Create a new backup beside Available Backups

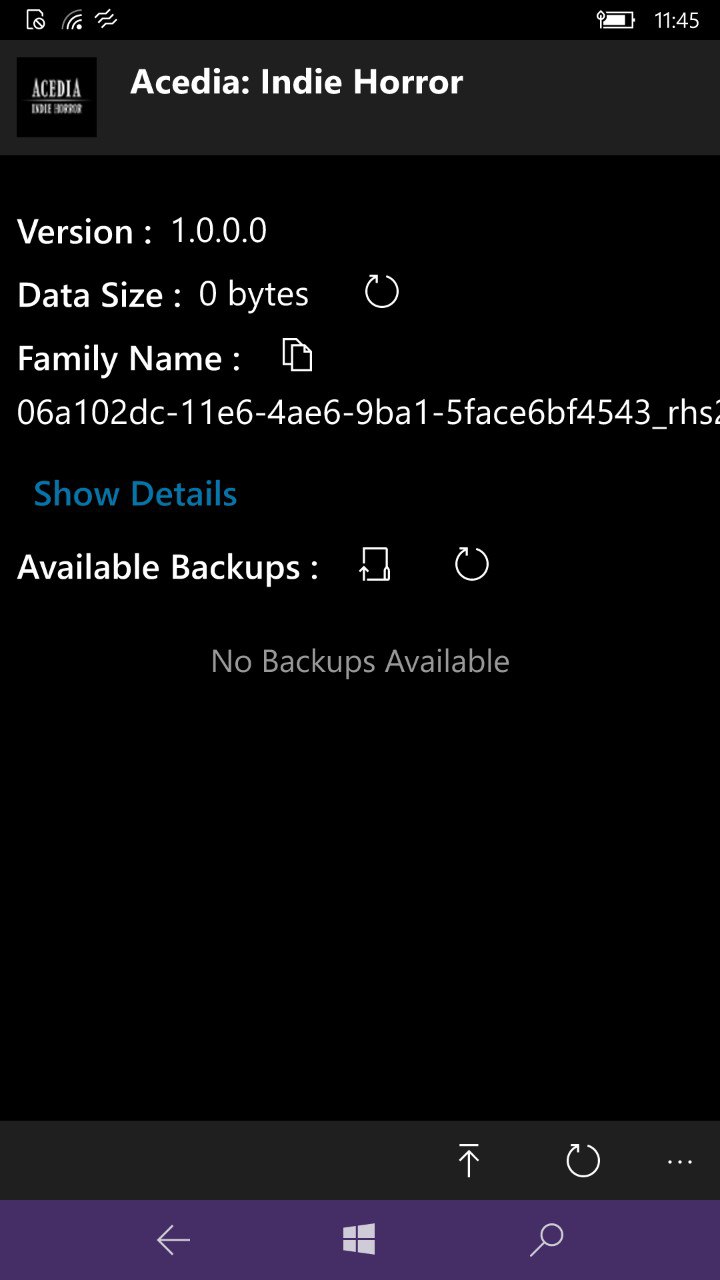[x=375, y=565]
